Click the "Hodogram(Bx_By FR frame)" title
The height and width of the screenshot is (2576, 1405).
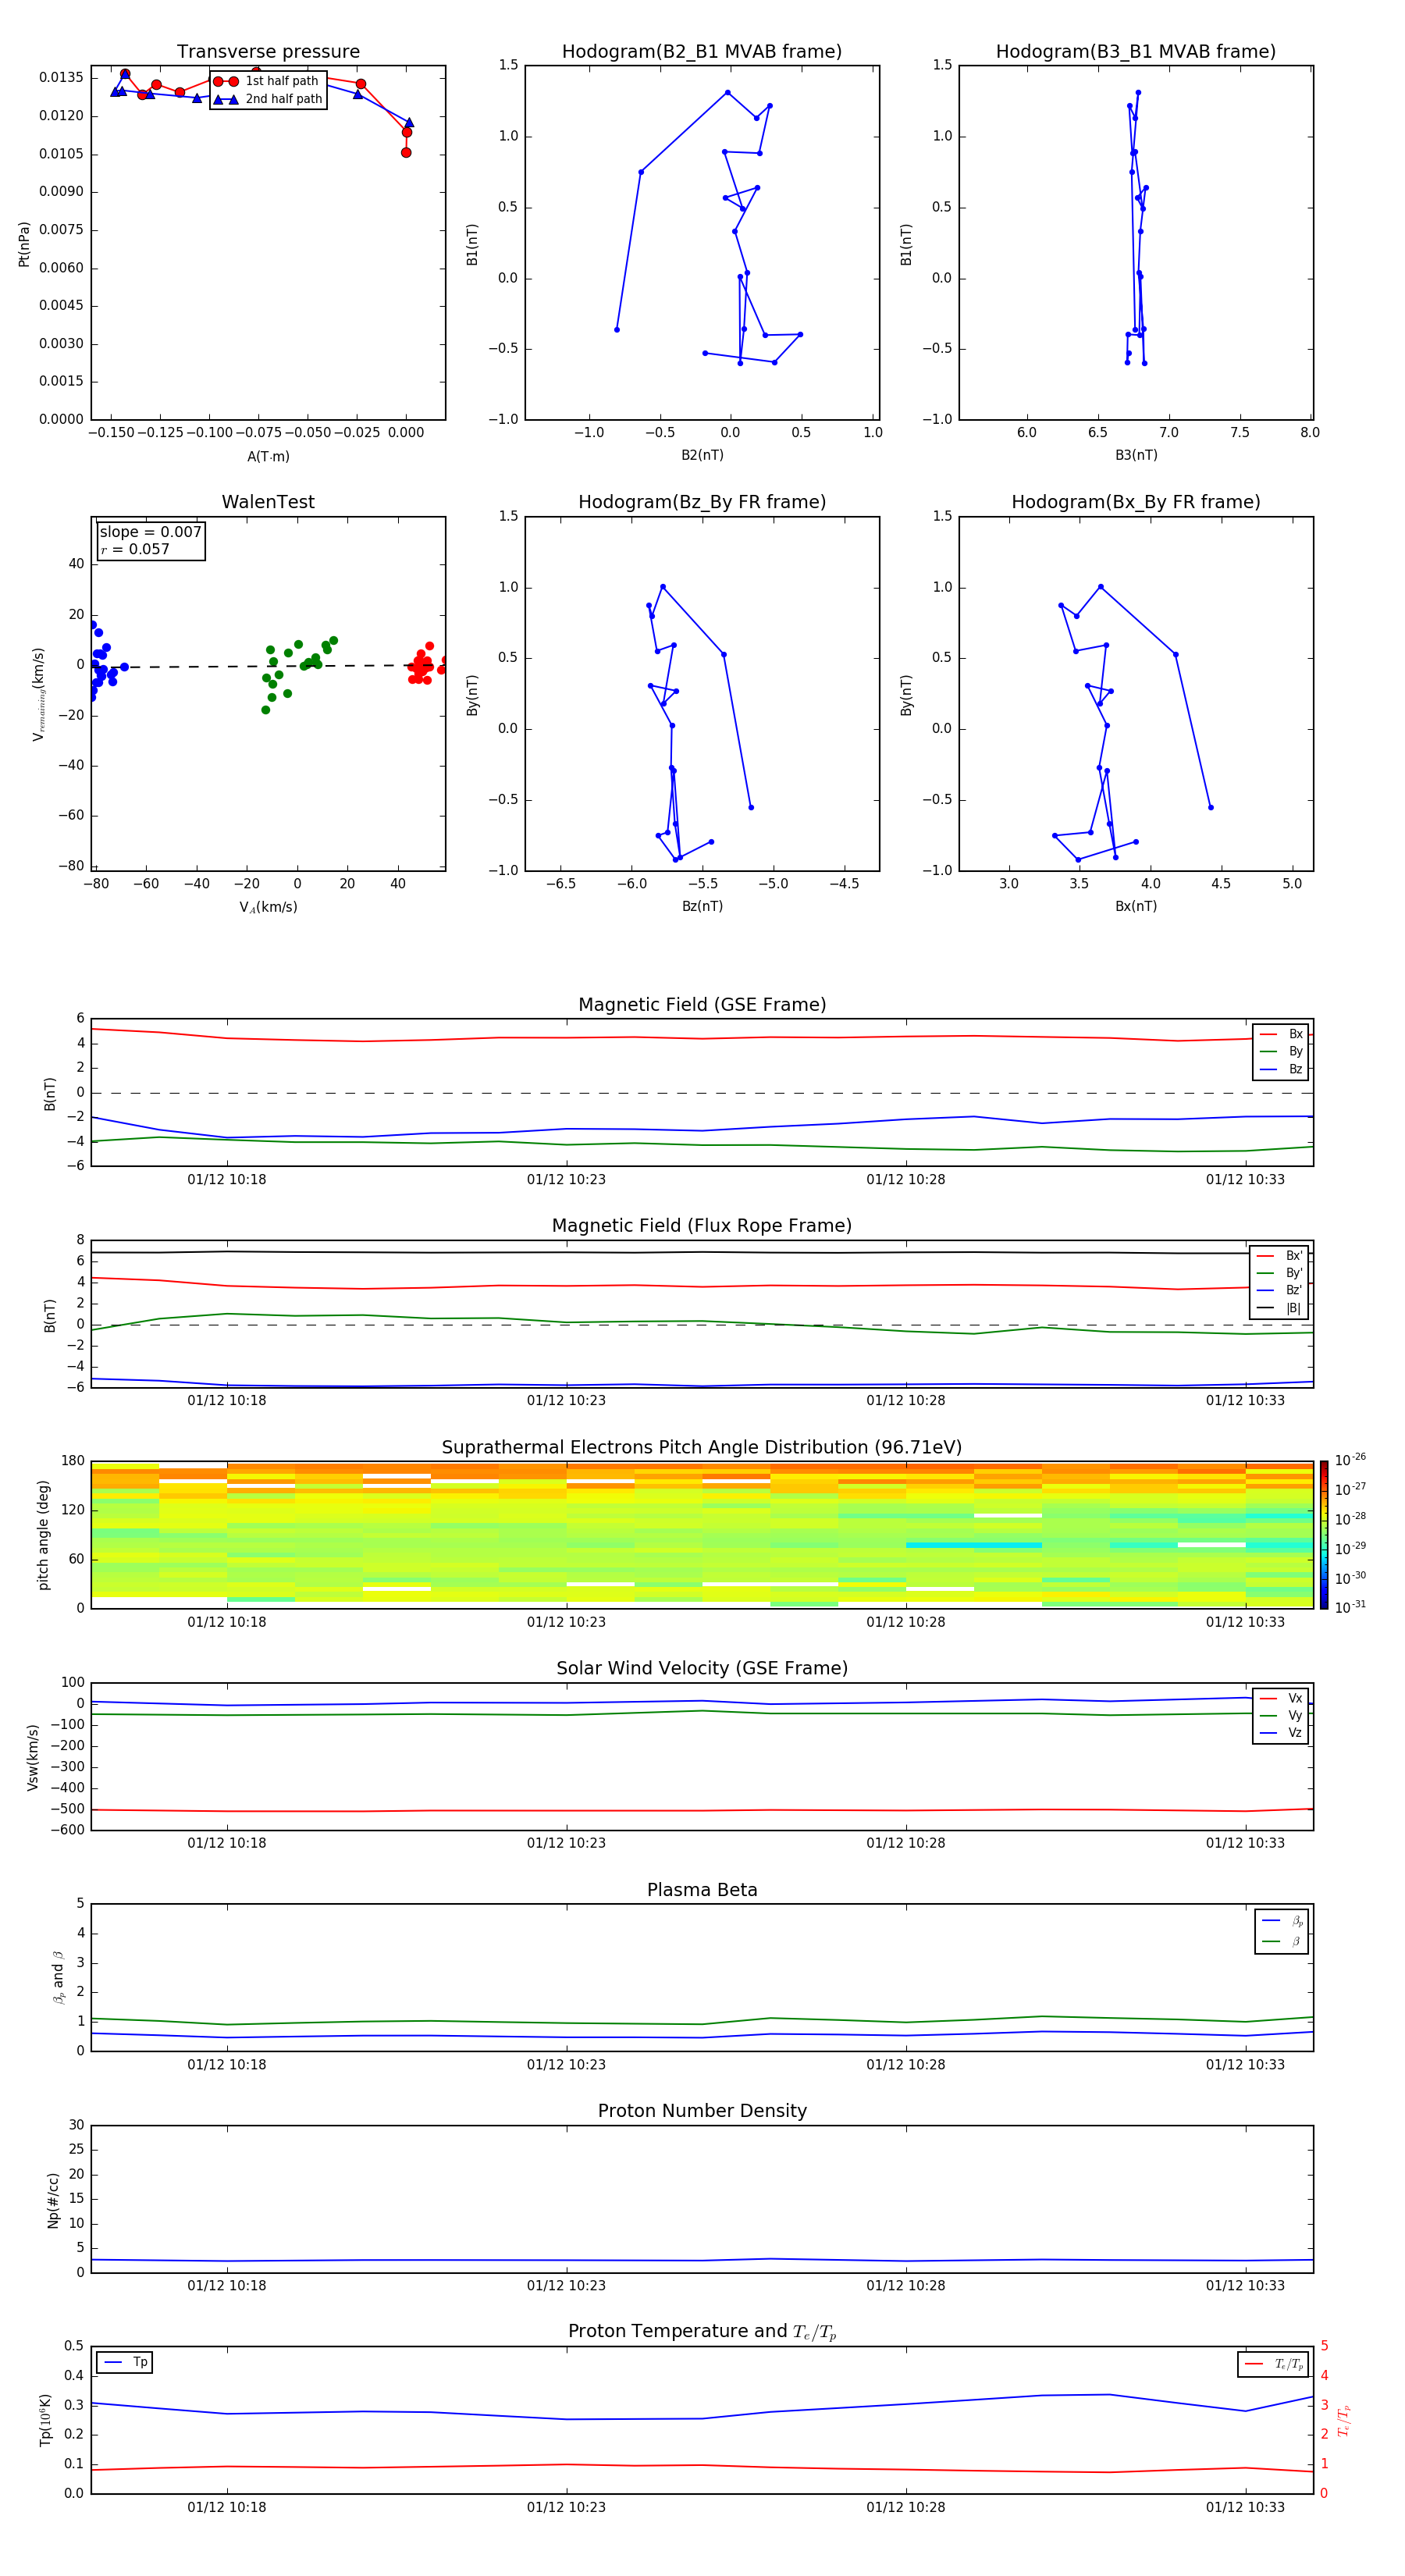coord(1136,502)
